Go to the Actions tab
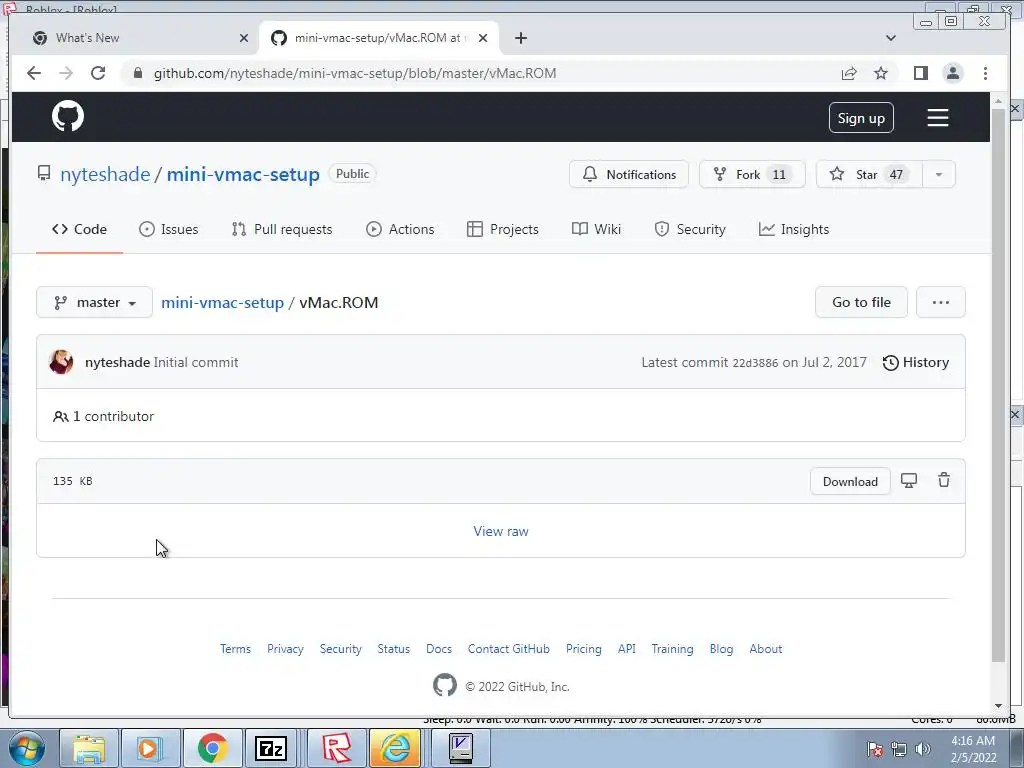Viewport: 1024px width, 768px height. point(400,229)
